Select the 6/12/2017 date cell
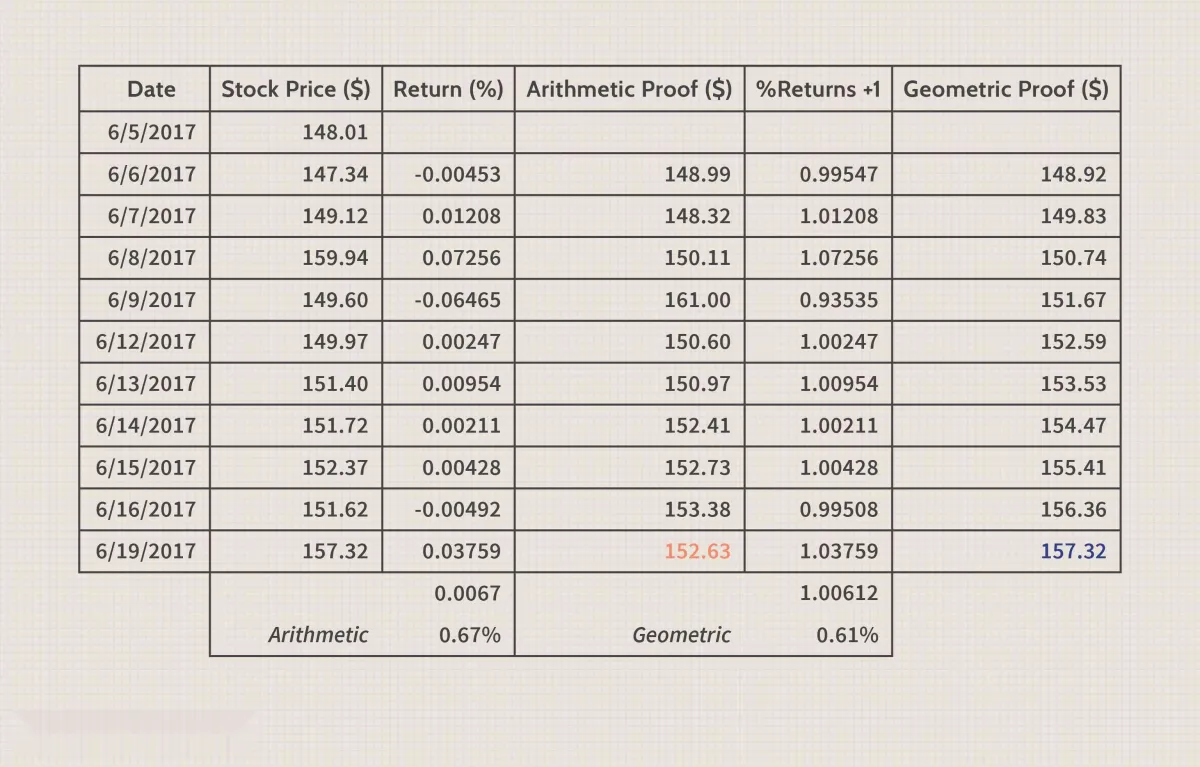 pyautogui.click(x=146, y=342)
